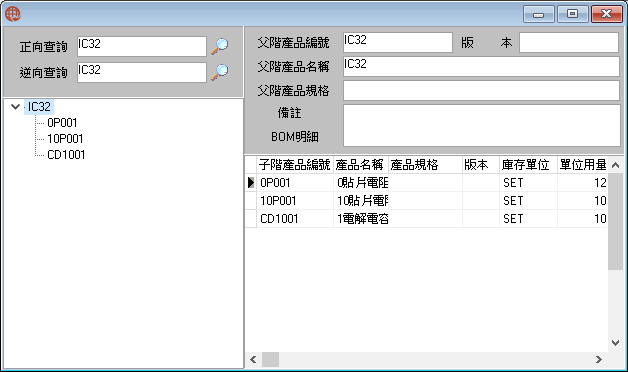Click grid vertical scrollbar thumb
628x372 pixels.
pos(616,221)
